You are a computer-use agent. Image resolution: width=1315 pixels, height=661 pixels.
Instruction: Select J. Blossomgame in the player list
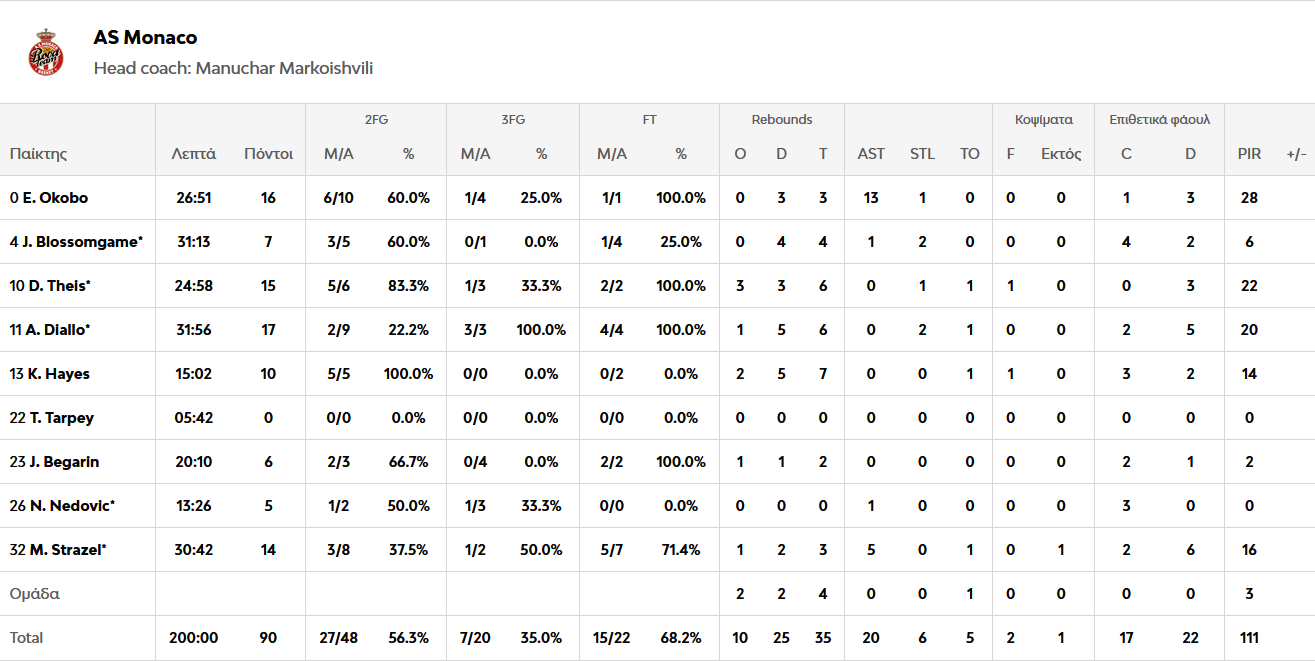point(82,242)
